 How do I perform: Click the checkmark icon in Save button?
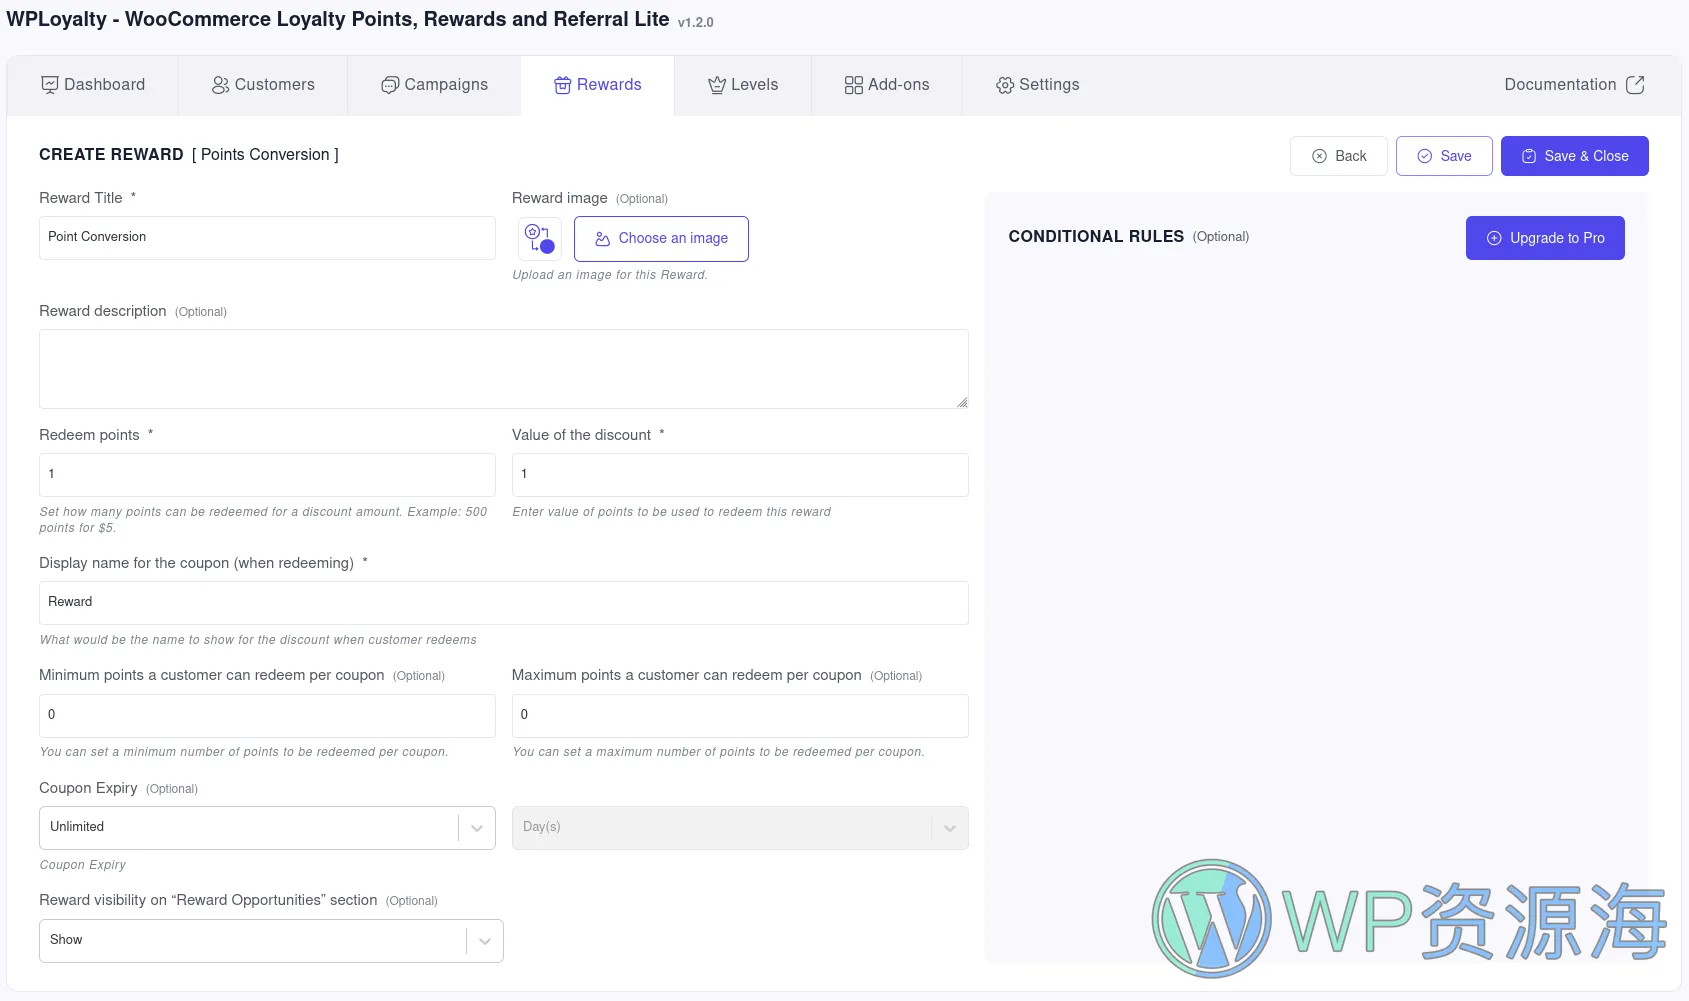(1425, 156)
